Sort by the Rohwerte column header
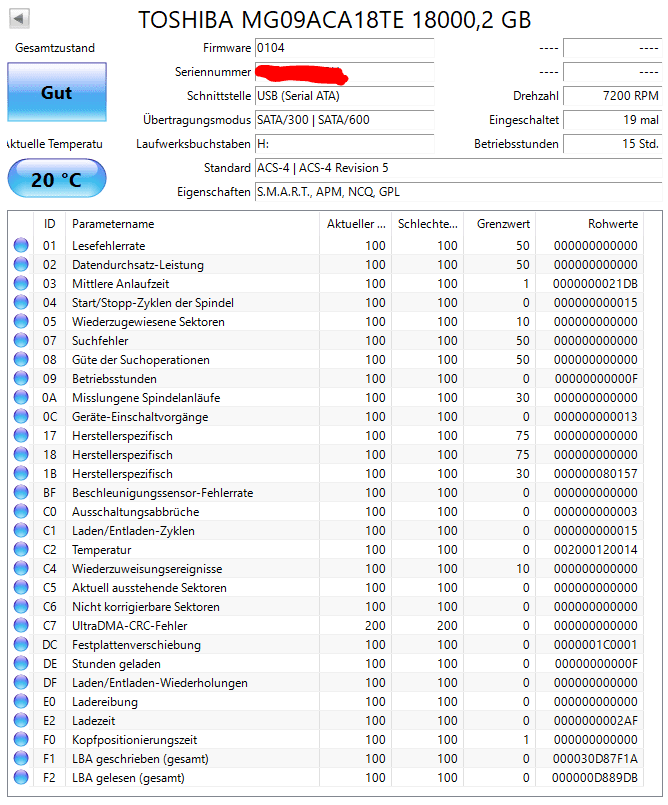The image size is (668, 805). (x=589, y=224)
